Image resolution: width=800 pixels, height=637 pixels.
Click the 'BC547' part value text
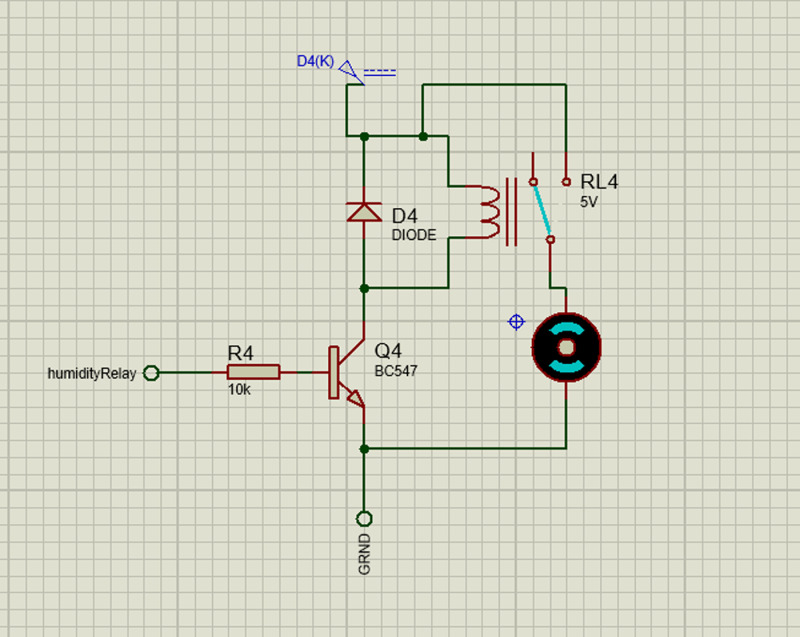(396, 371)
